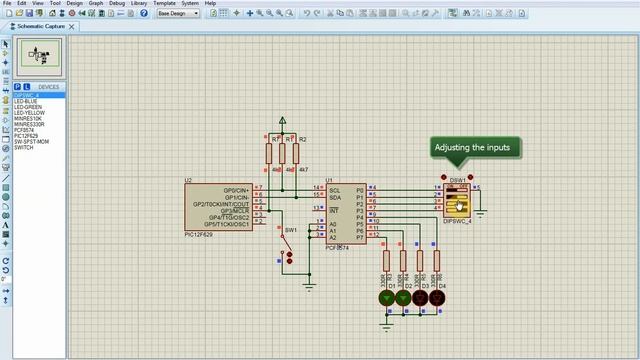Close the Schematic Capture tab
Image resolution: width=640 pixels, height=360 pixels.
71,27
